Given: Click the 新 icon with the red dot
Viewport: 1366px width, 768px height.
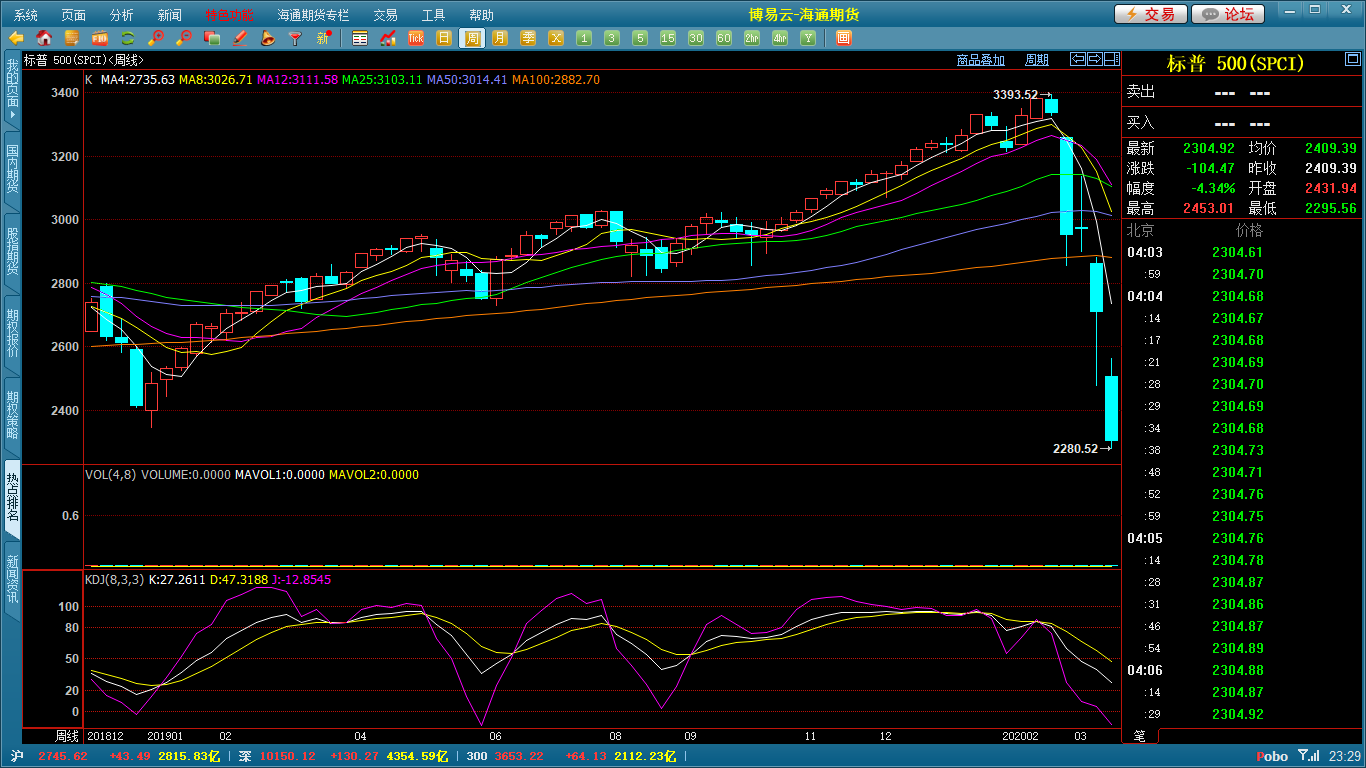Looking at the screenshot, I should [324, 38].
